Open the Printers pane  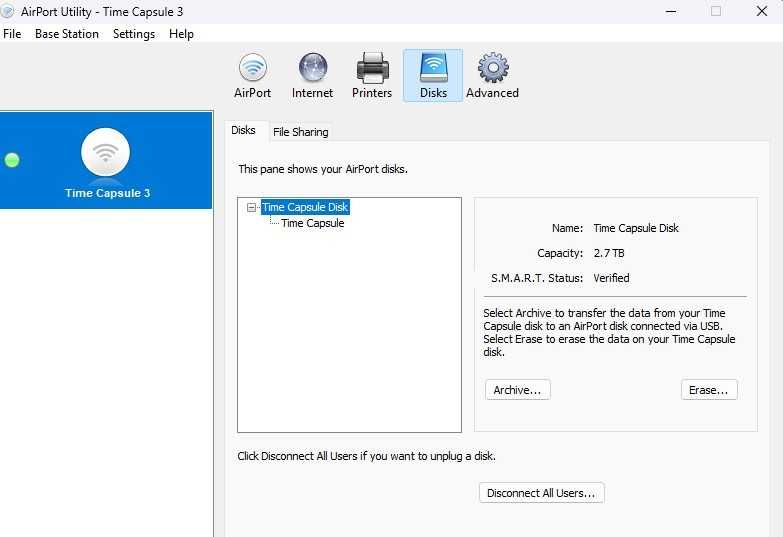point(372,76)
